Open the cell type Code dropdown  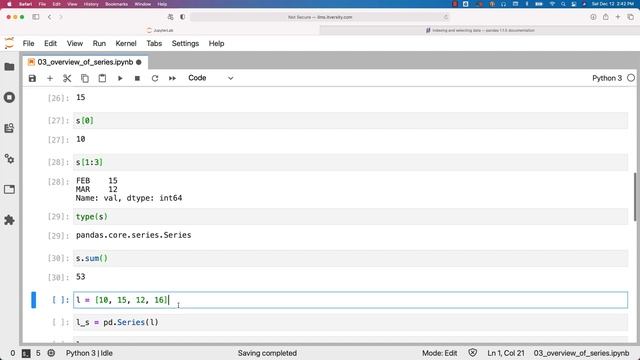point(211,78)
